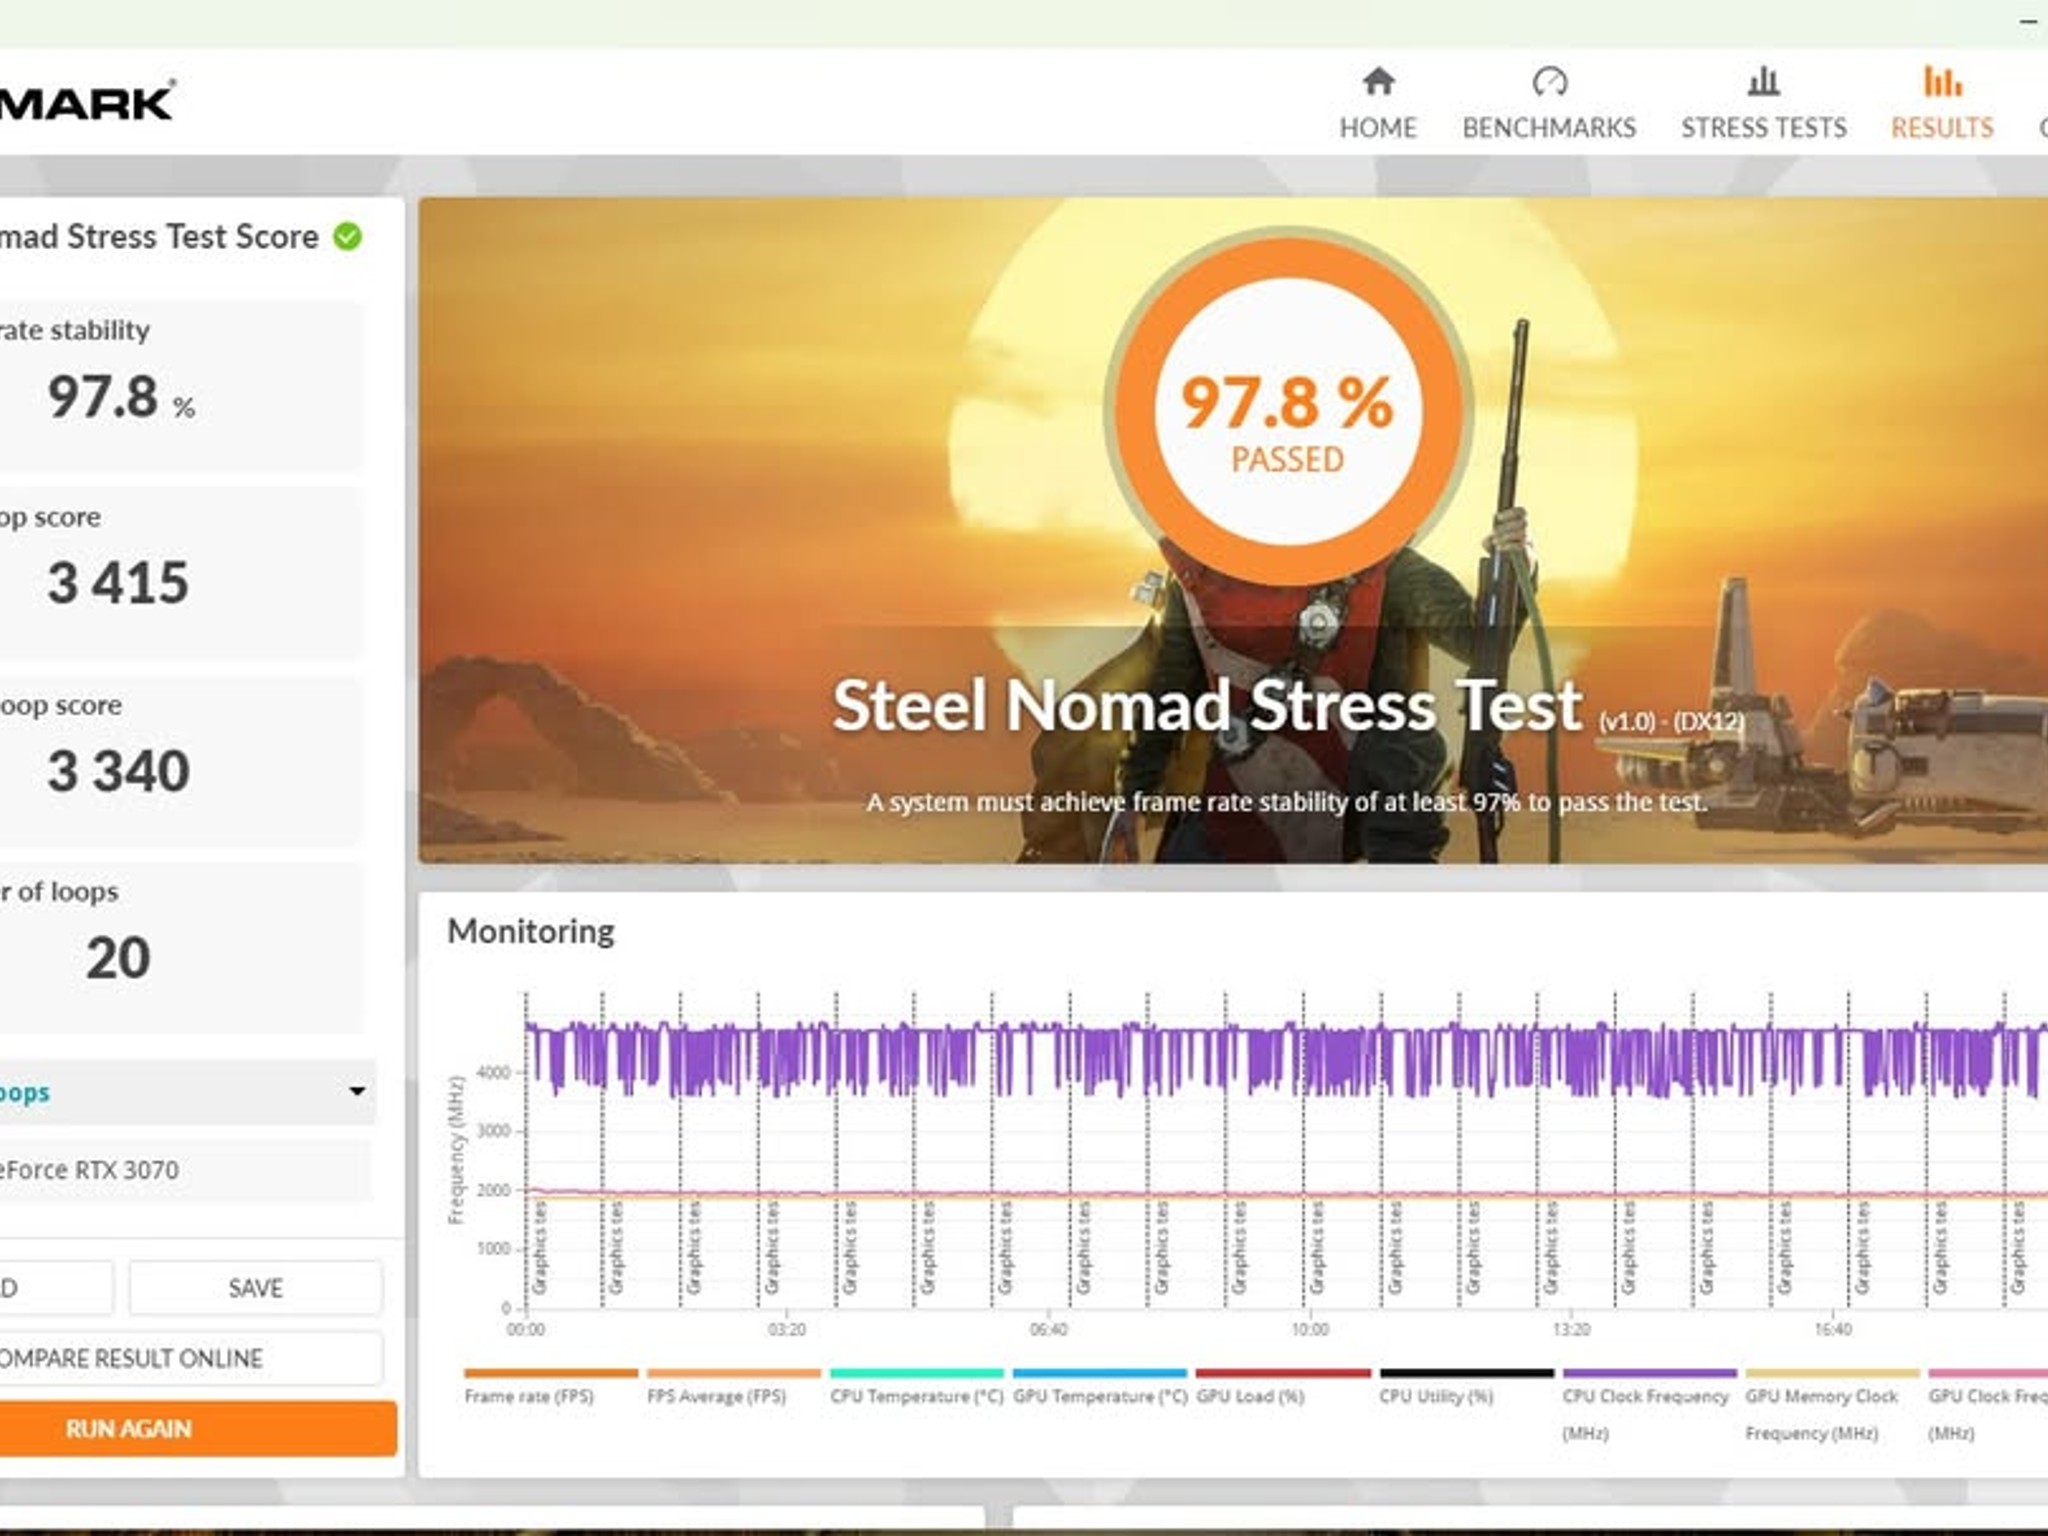
Task: Open the Home icon in navigation
Action: tap(1378, 81)
